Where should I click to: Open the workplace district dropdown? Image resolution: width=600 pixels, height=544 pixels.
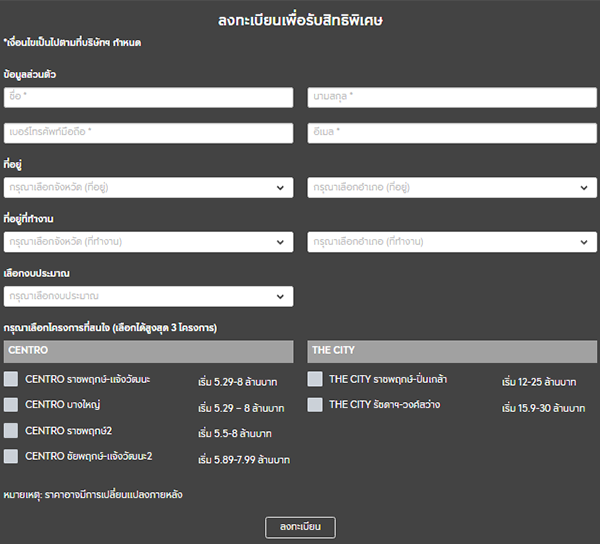point(452,242)
